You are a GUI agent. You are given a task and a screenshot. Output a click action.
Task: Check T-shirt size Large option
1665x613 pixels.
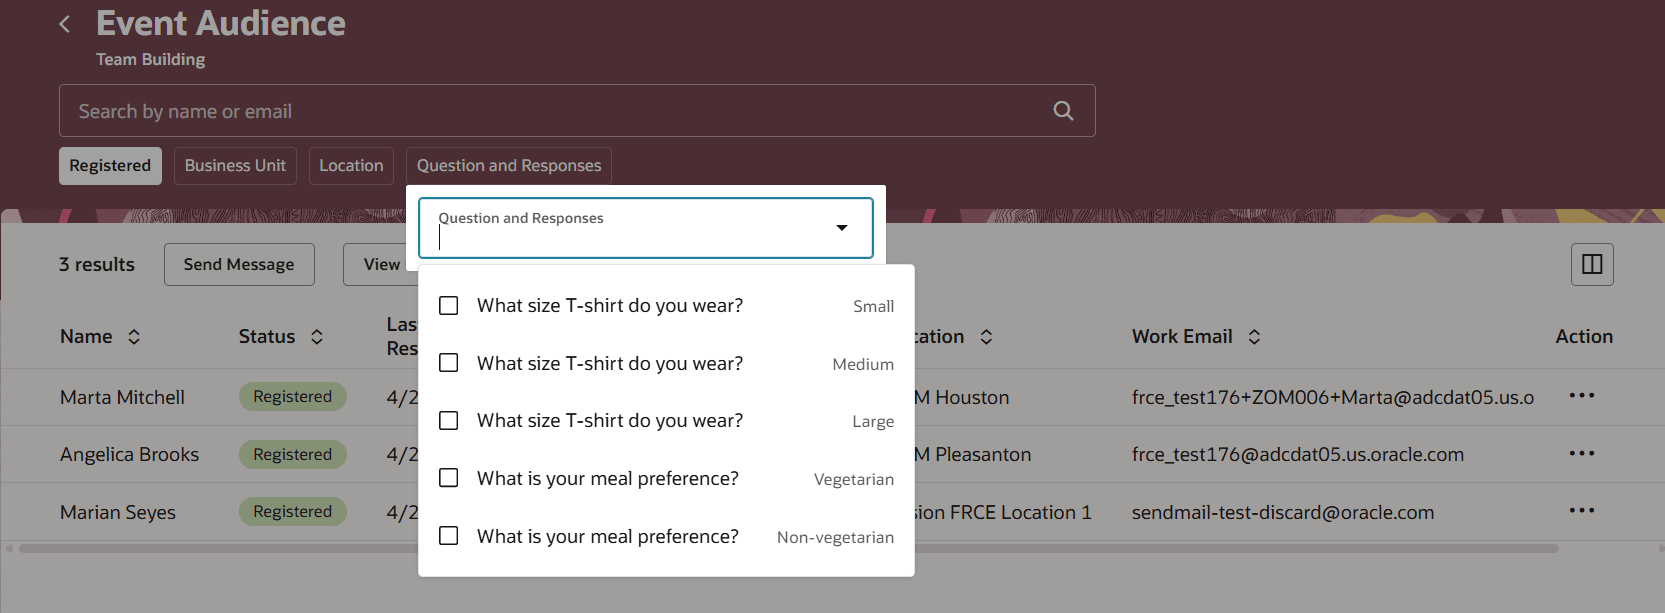(x=449, y=420)
